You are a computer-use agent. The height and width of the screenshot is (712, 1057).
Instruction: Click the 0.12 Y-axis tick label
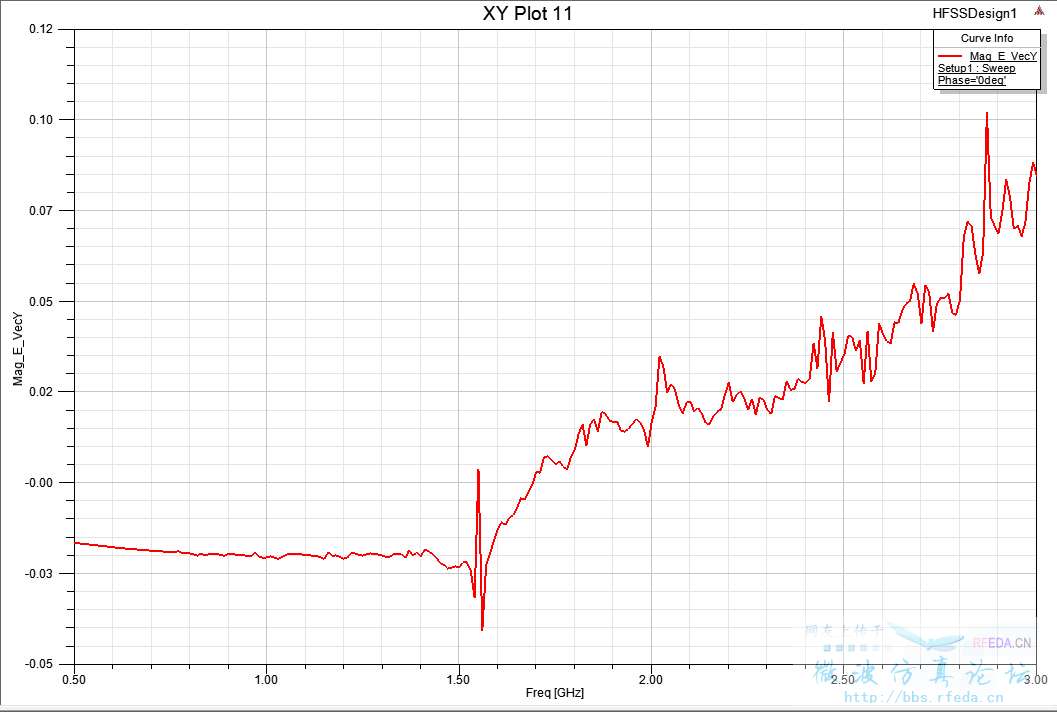coord(41,30)
